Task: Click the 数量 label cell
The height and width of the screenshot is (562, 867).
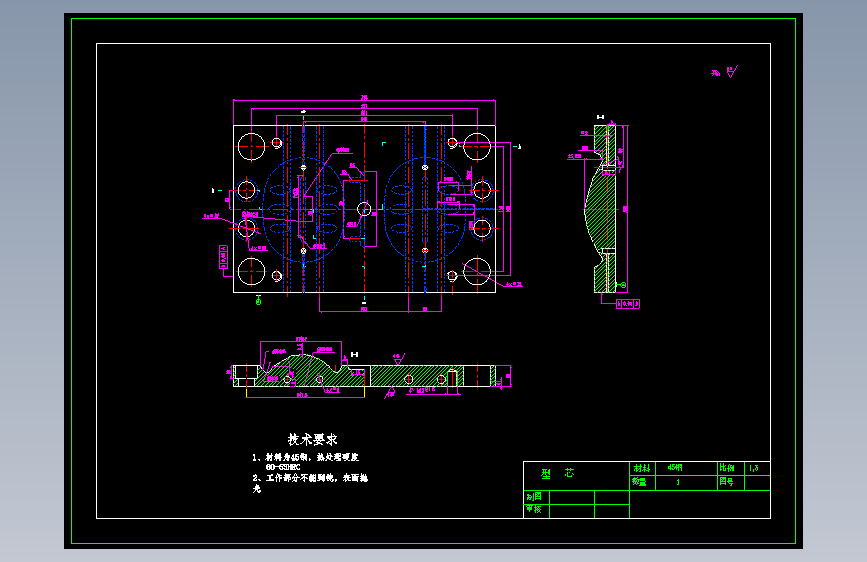Action: [x=642, y=483]
